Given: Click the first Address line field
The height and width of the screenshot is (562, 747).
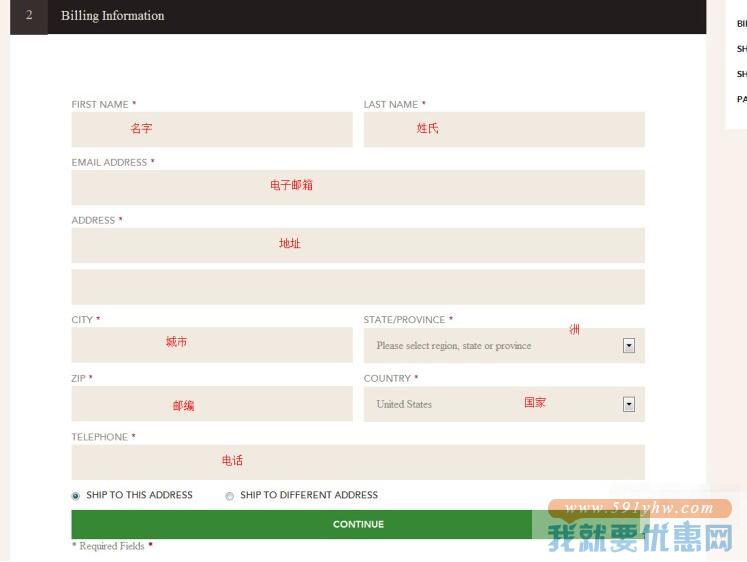Looking at the screenshot, I should coord(358,245).
